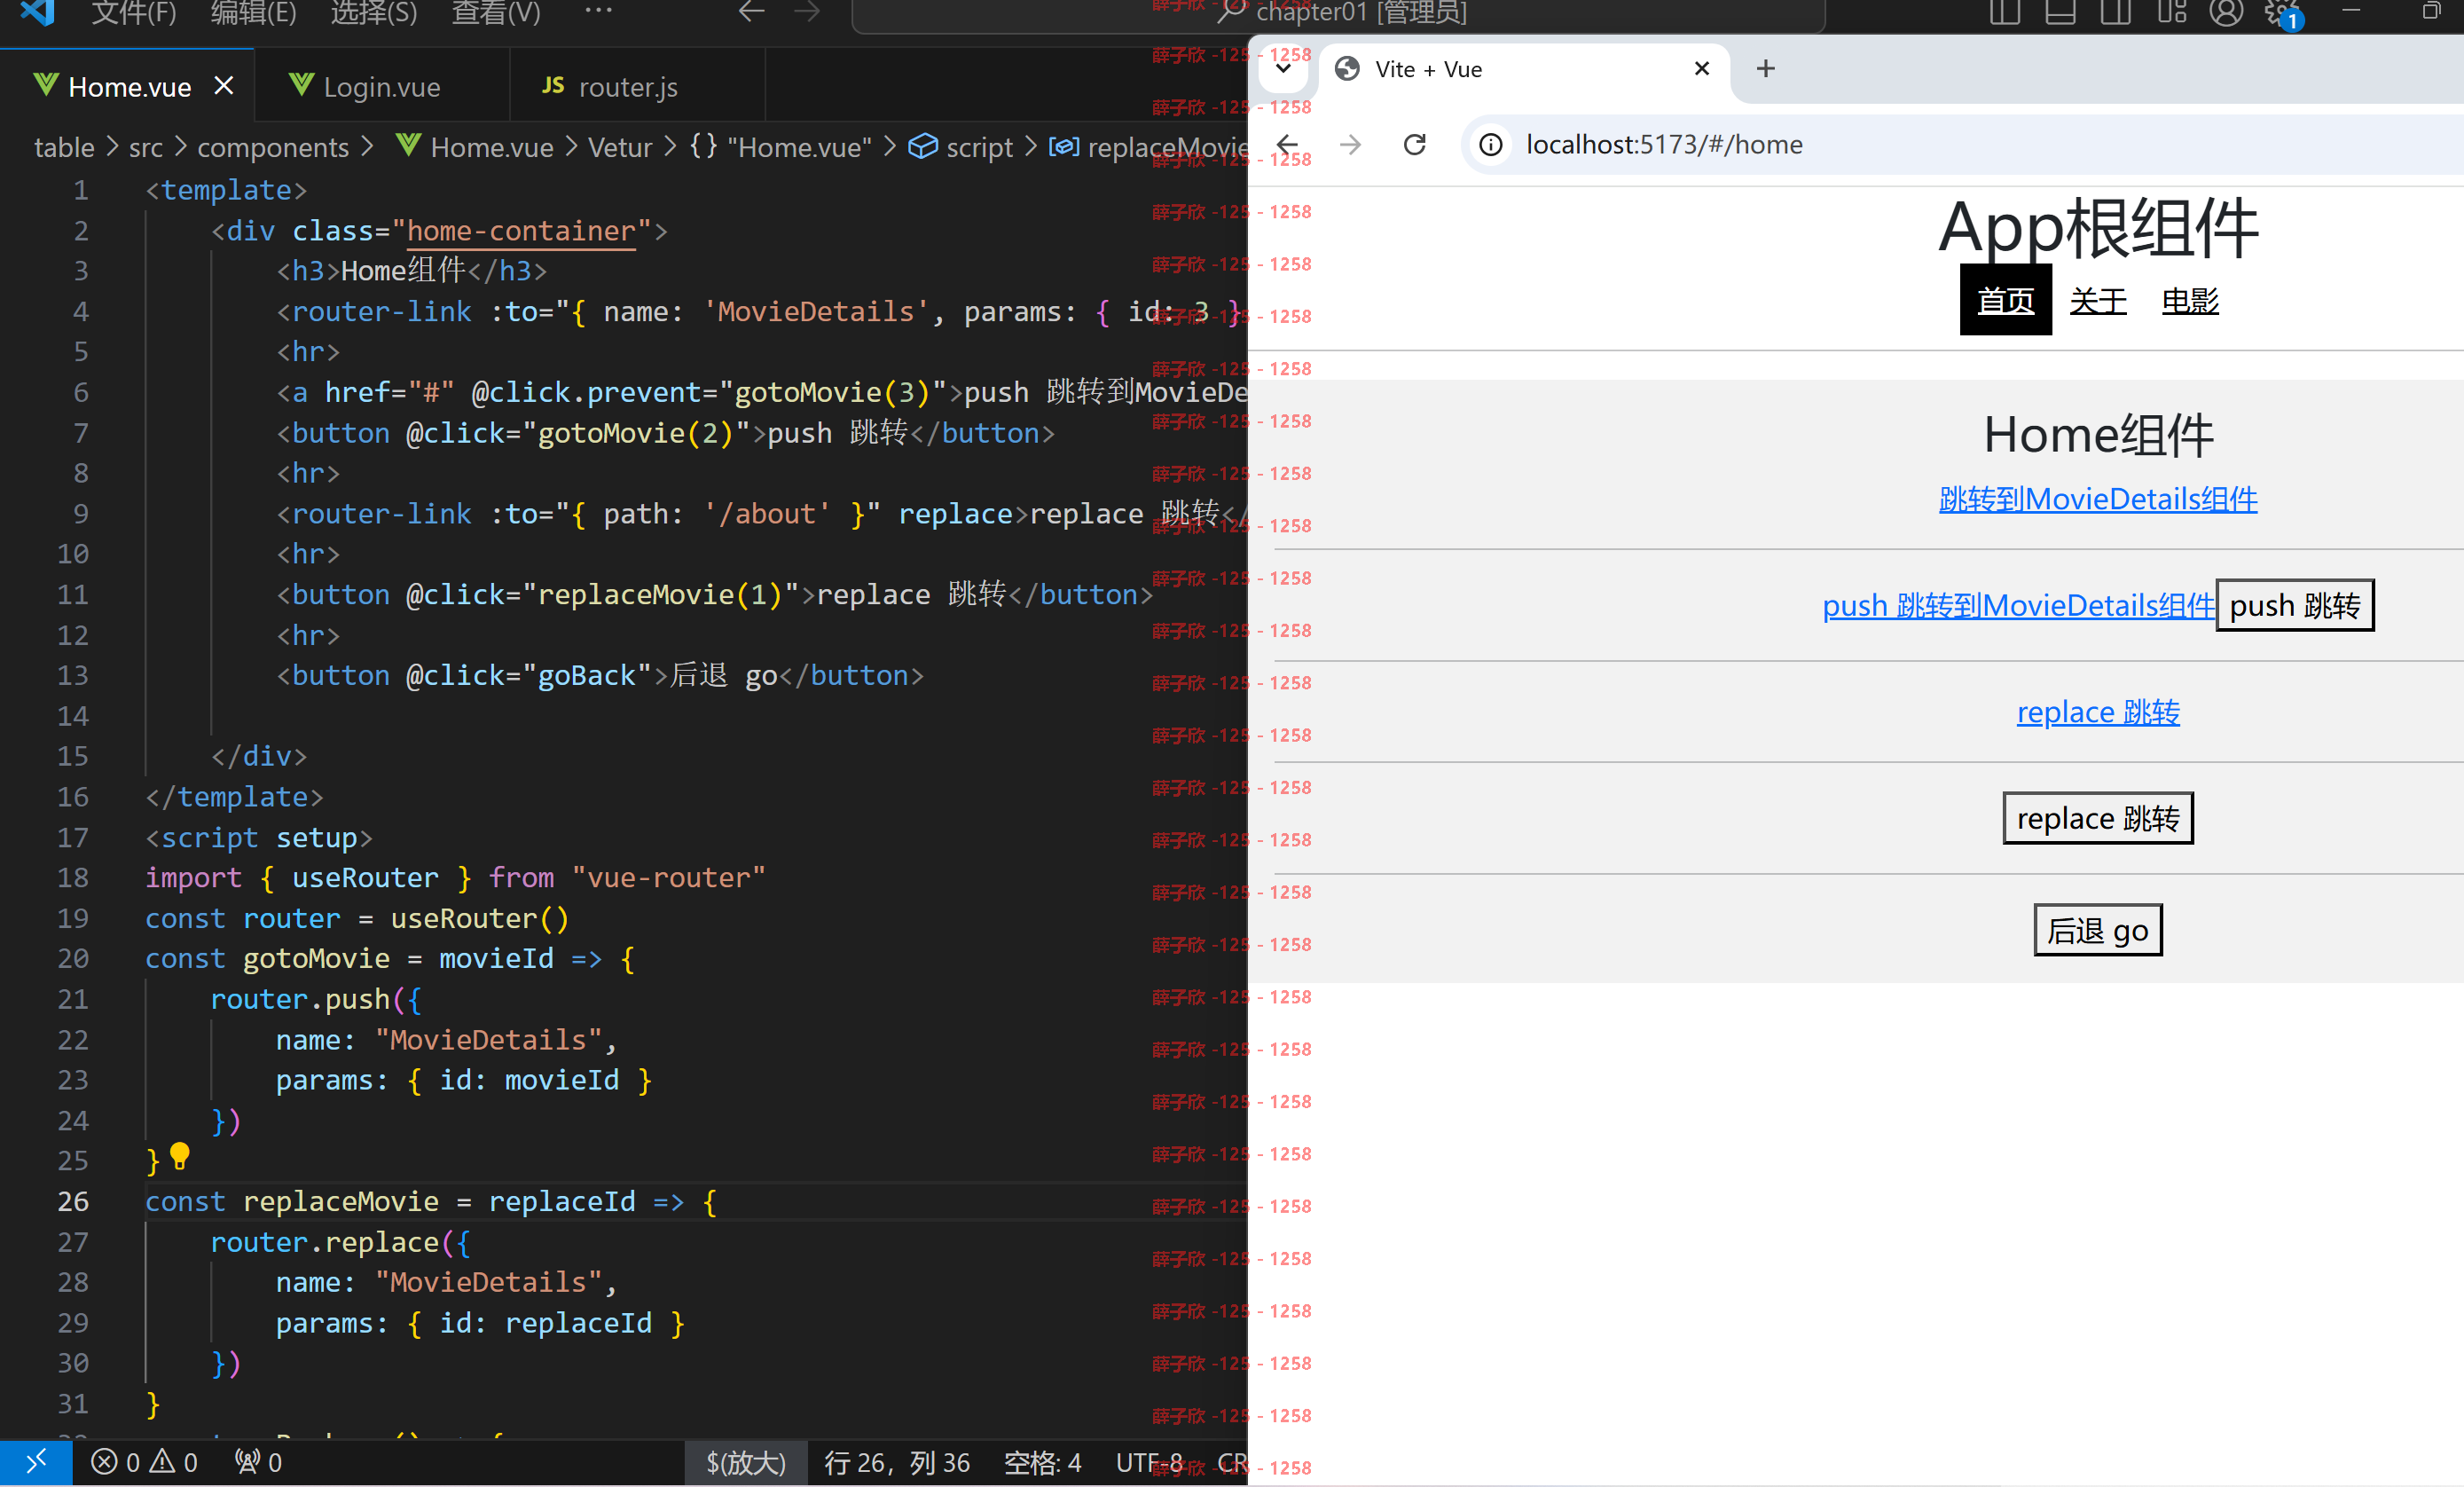The image size is (2464, 1487).
Task: Select the script breadcrumb segment
Action: pyautogui.click(x=961, y=147)
